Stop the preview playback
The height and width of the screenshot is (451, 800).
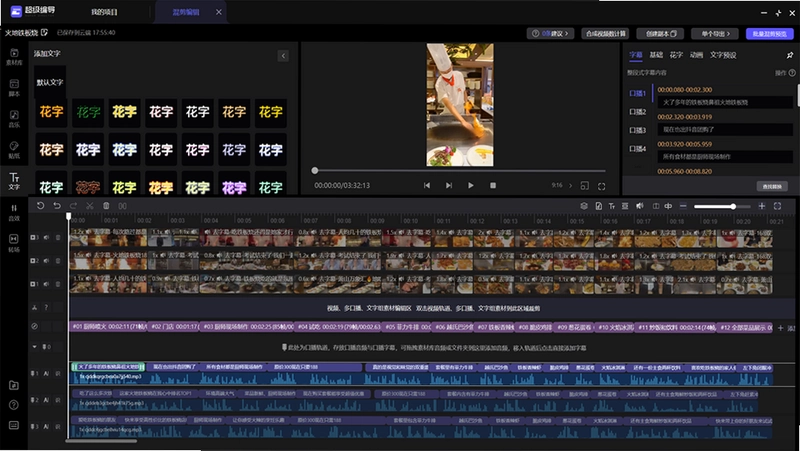pyautogui.click(x=493, y=186)
